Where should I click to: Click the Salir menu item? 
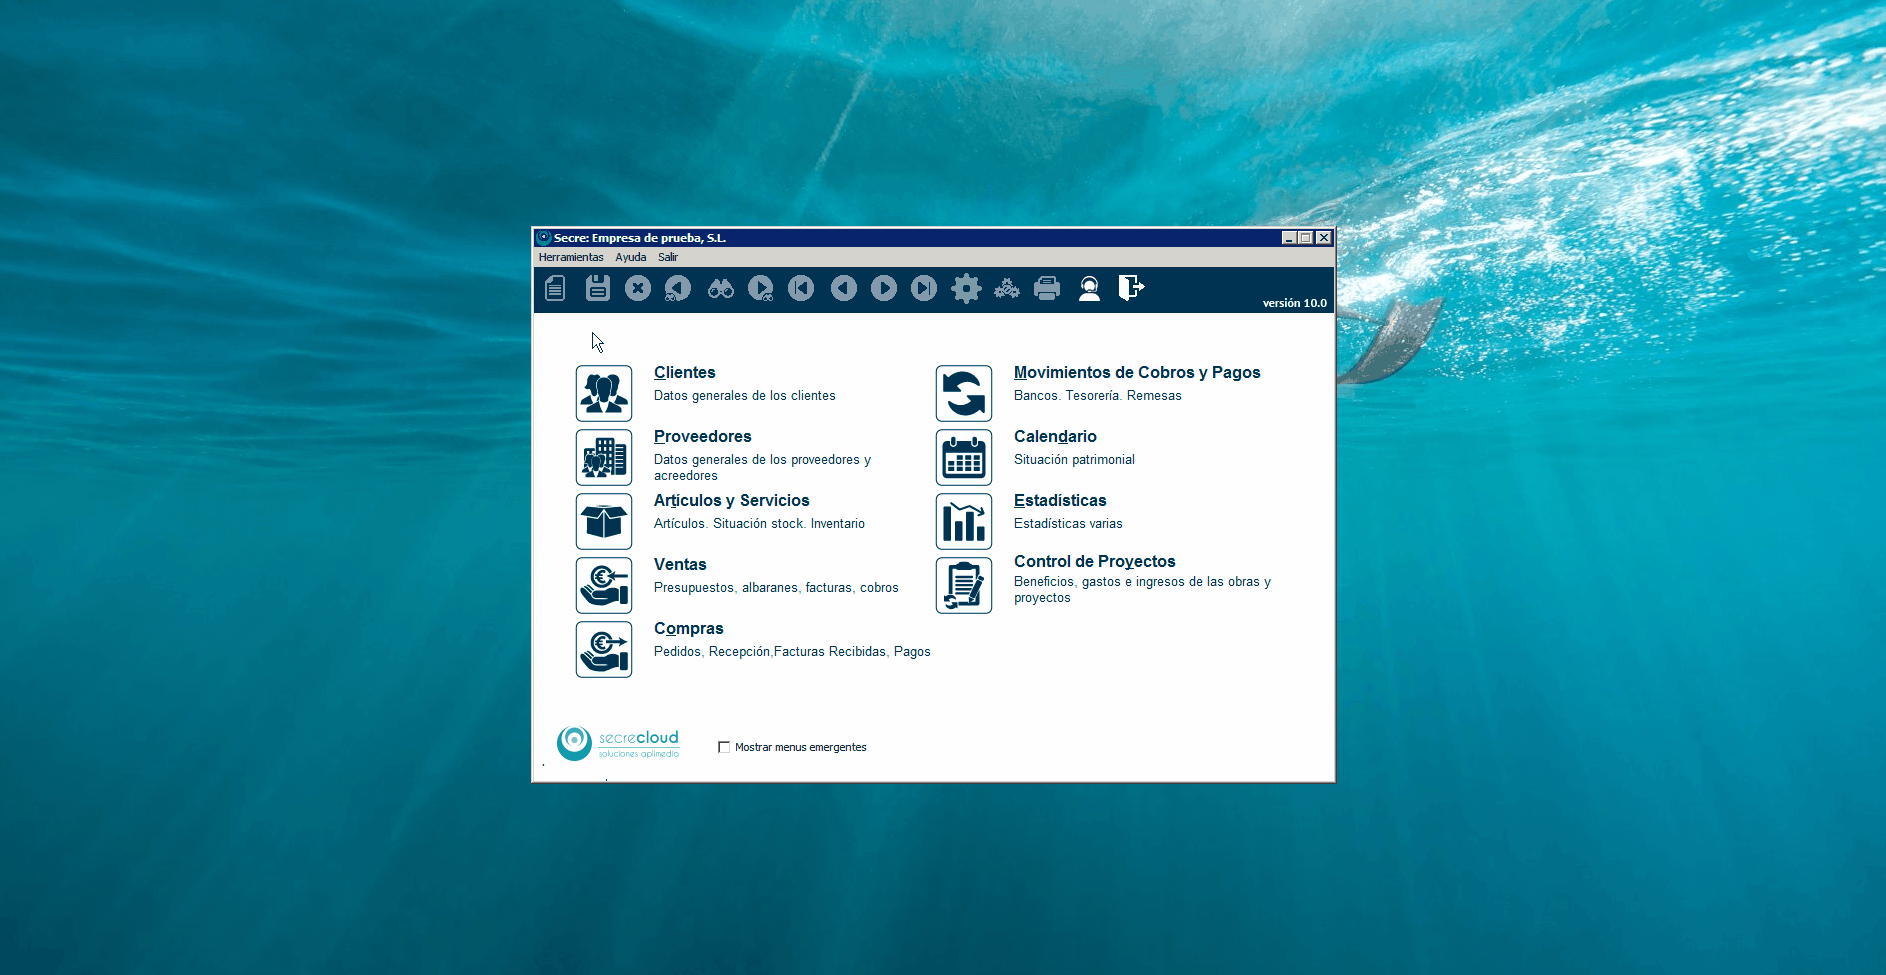(x=667, y=257)
